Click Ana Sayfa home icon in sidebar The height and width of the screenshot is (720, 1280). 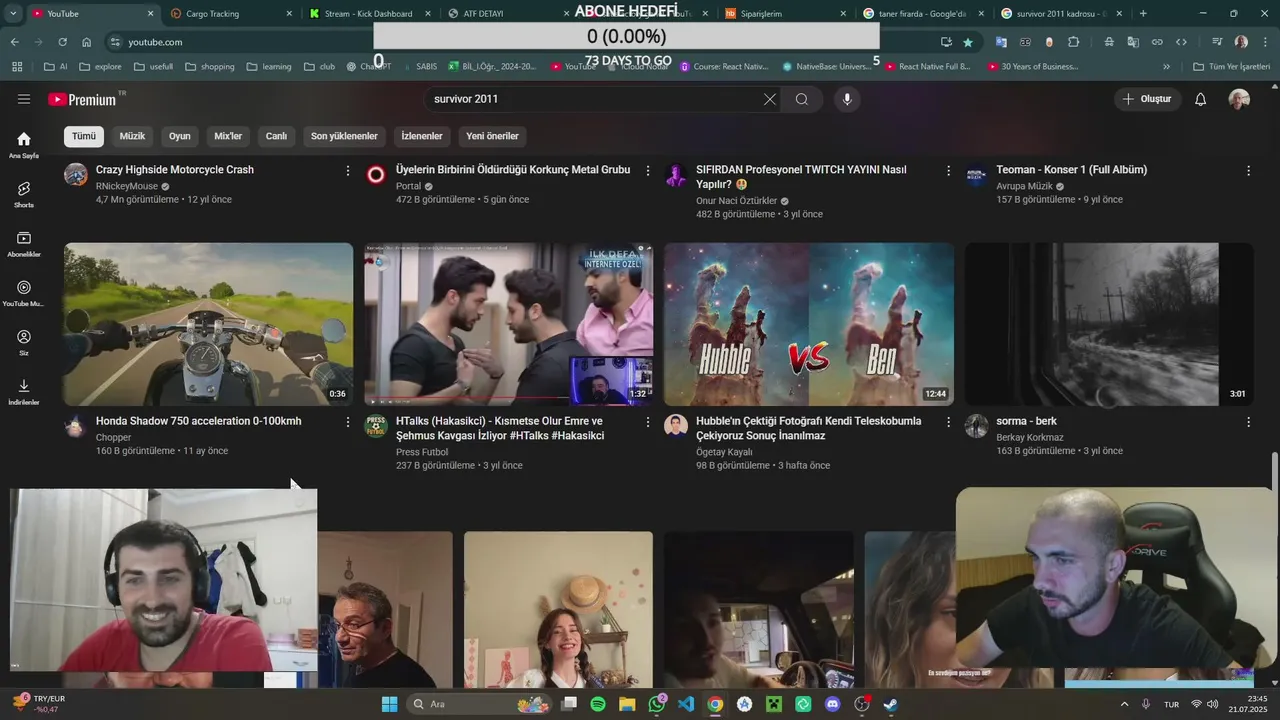24,145
